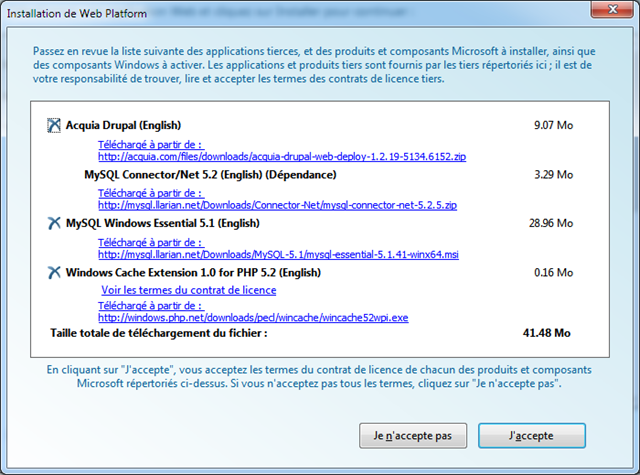Click the "J'accepte" button
This screenshot has width=640, height=475.
coord(532,435)
